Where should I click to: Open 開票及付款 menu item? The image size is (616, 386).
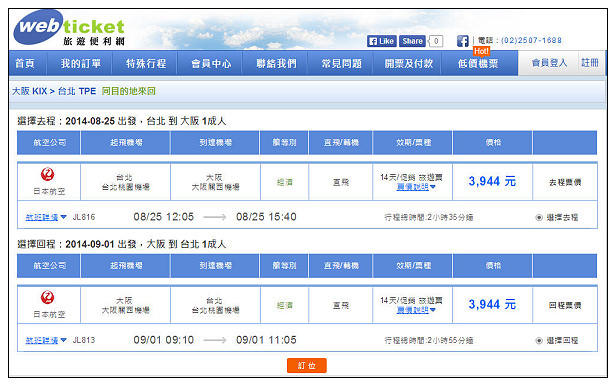point(409,63)
